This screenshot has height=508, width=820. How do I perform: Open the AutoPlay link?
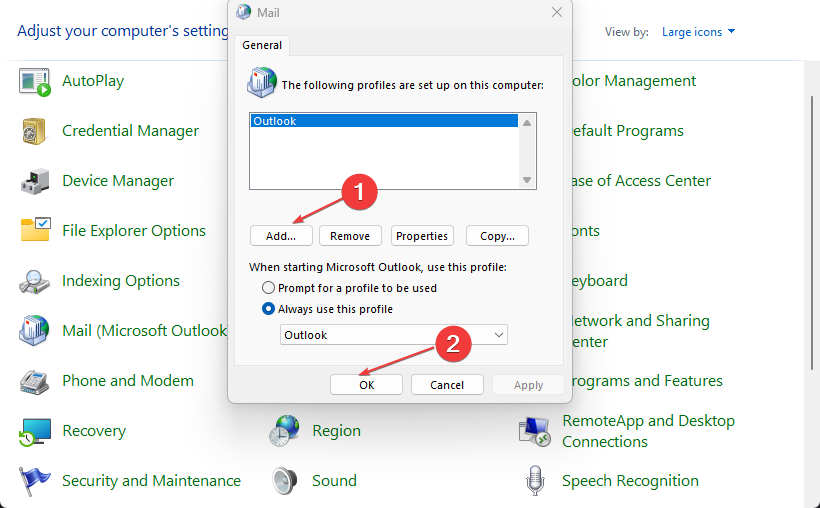coord(93,81)
